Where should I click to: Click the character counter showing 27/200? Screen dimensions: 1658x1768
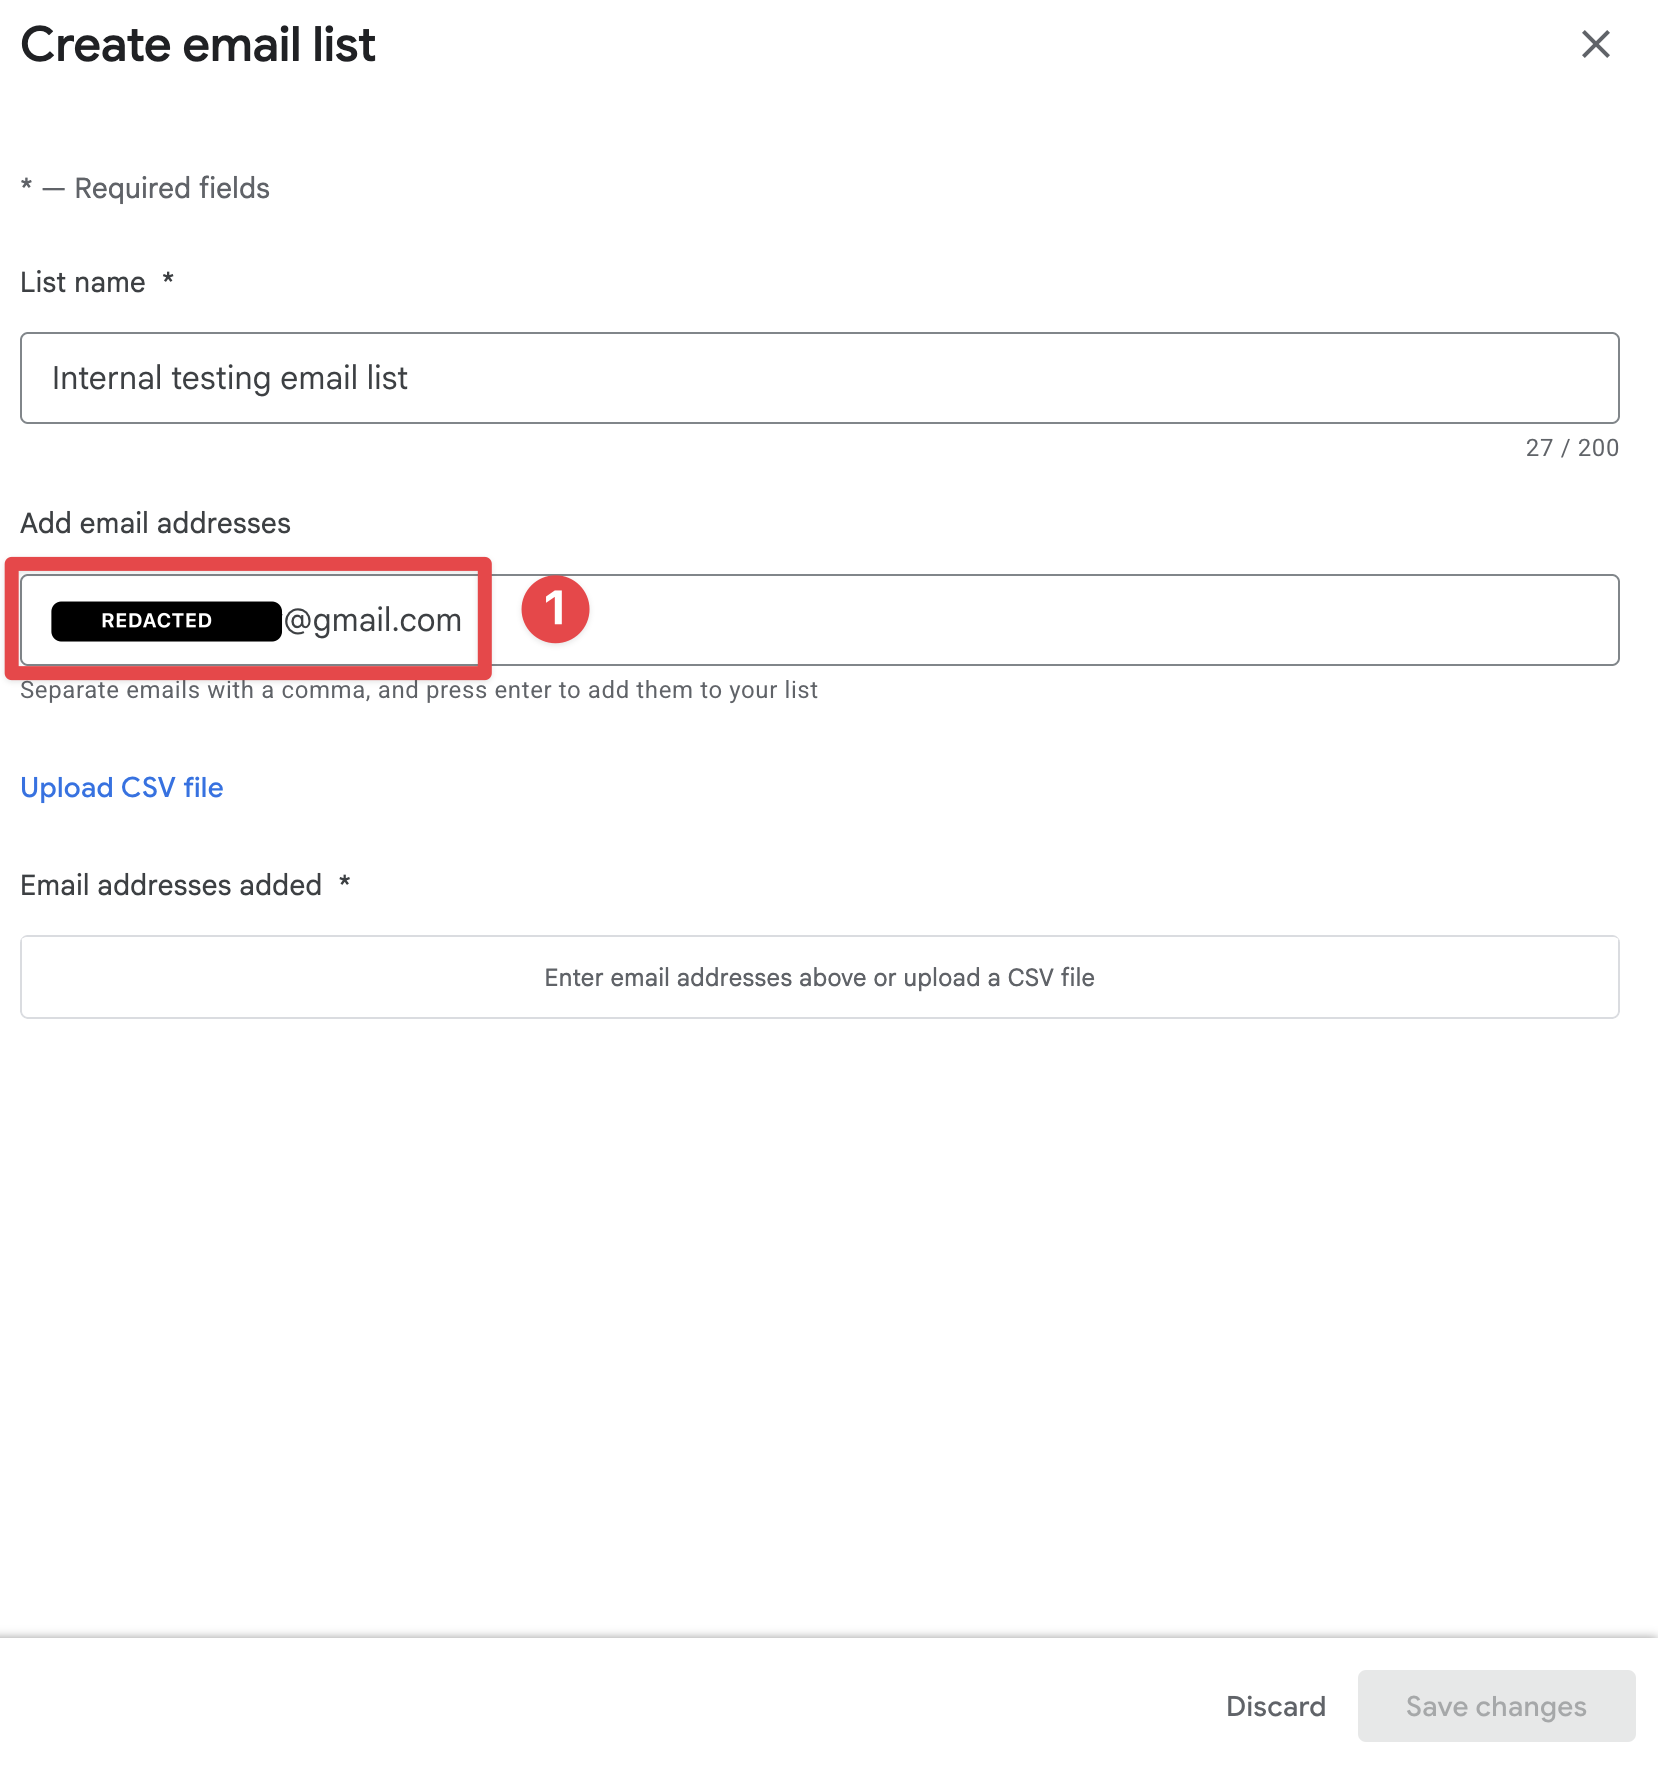(1571, 448)
